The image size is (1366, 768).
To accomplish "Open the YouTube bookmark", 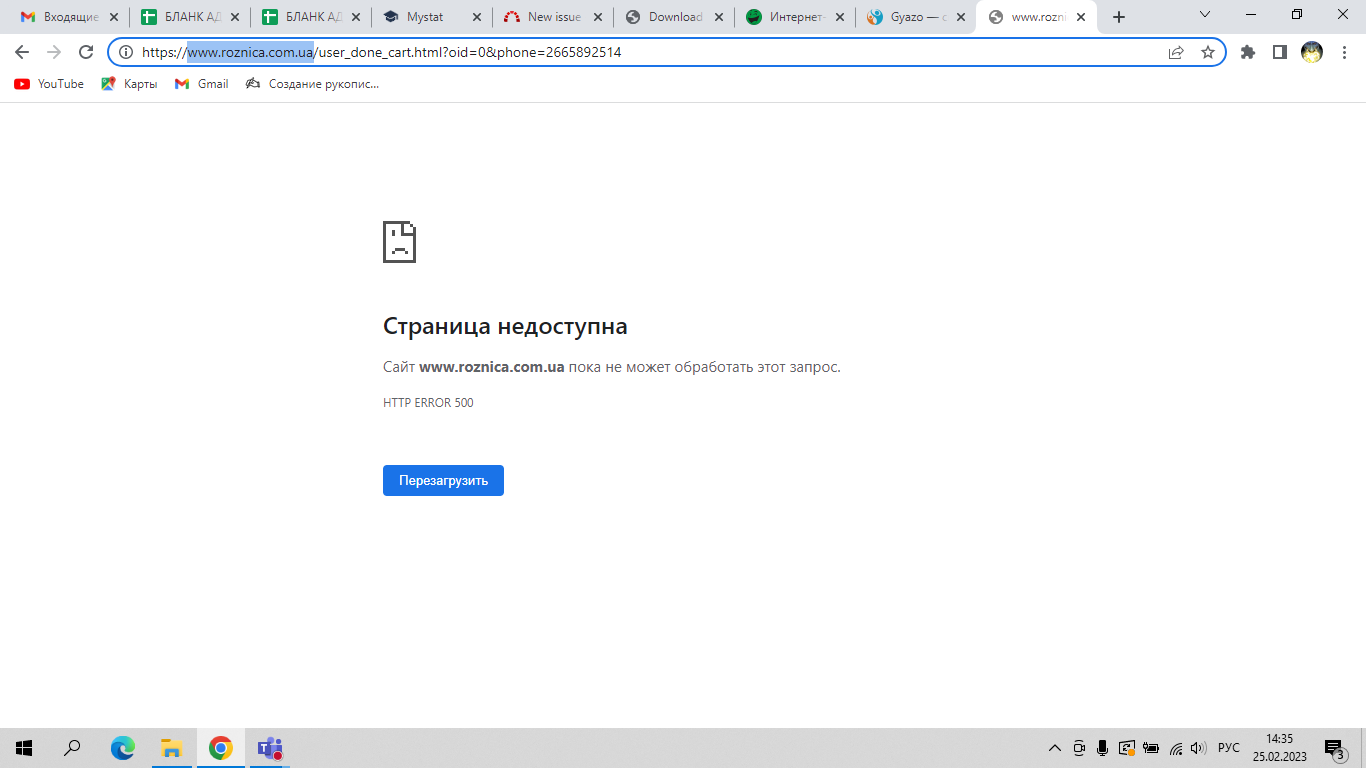I will [x=49, y=84].
